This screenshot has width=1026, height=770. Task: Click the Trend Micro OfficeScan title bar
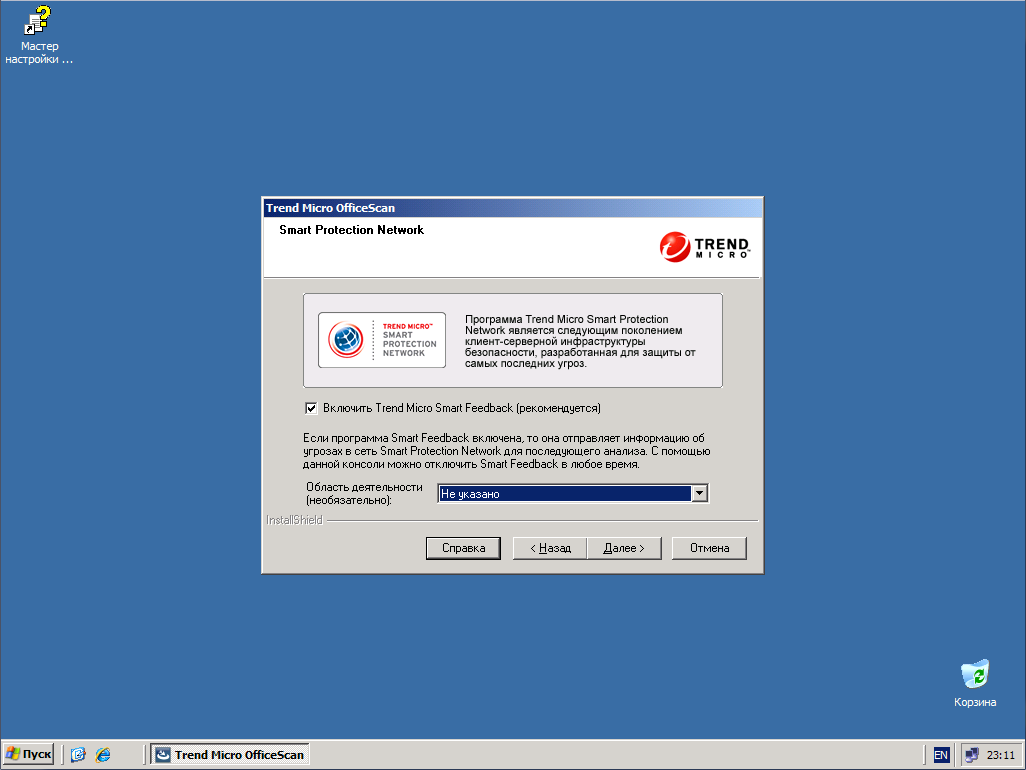(512, 208)
